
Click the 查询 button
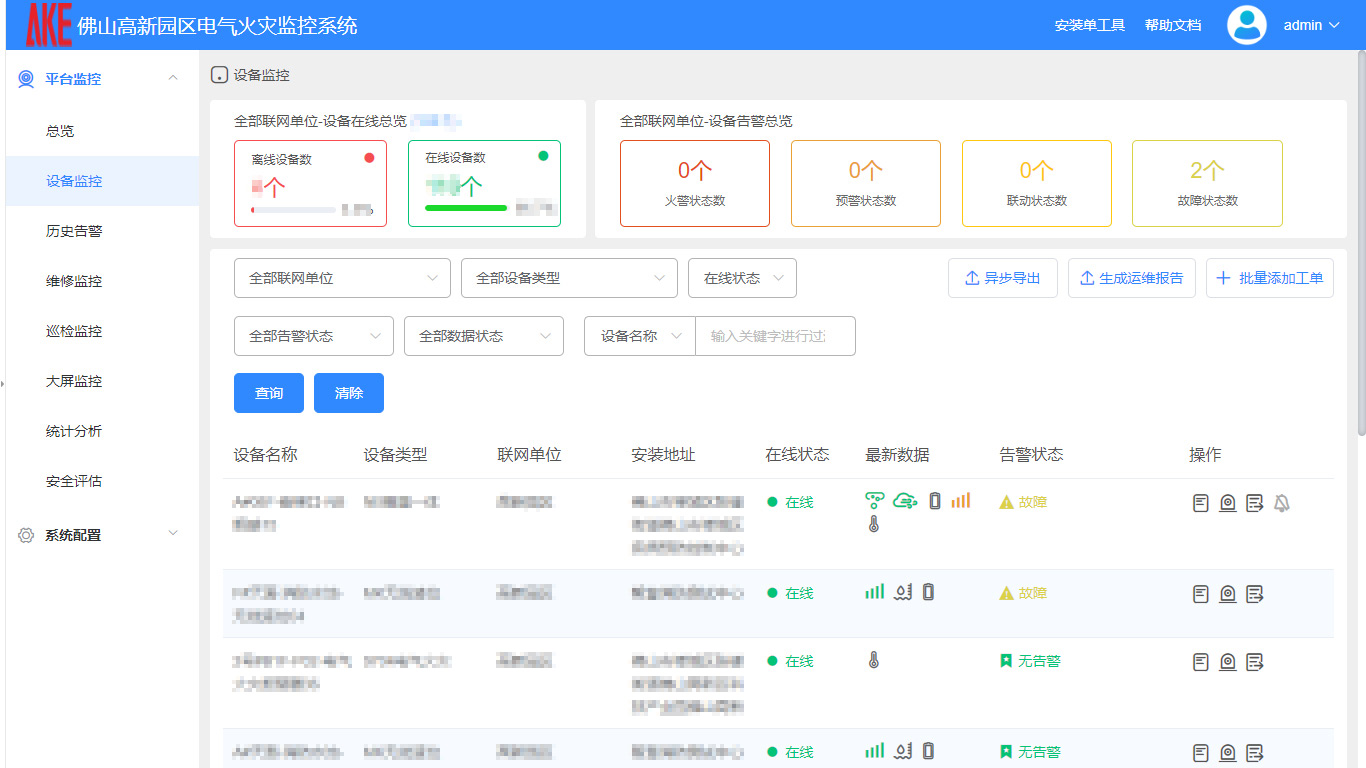click(268, 392)
